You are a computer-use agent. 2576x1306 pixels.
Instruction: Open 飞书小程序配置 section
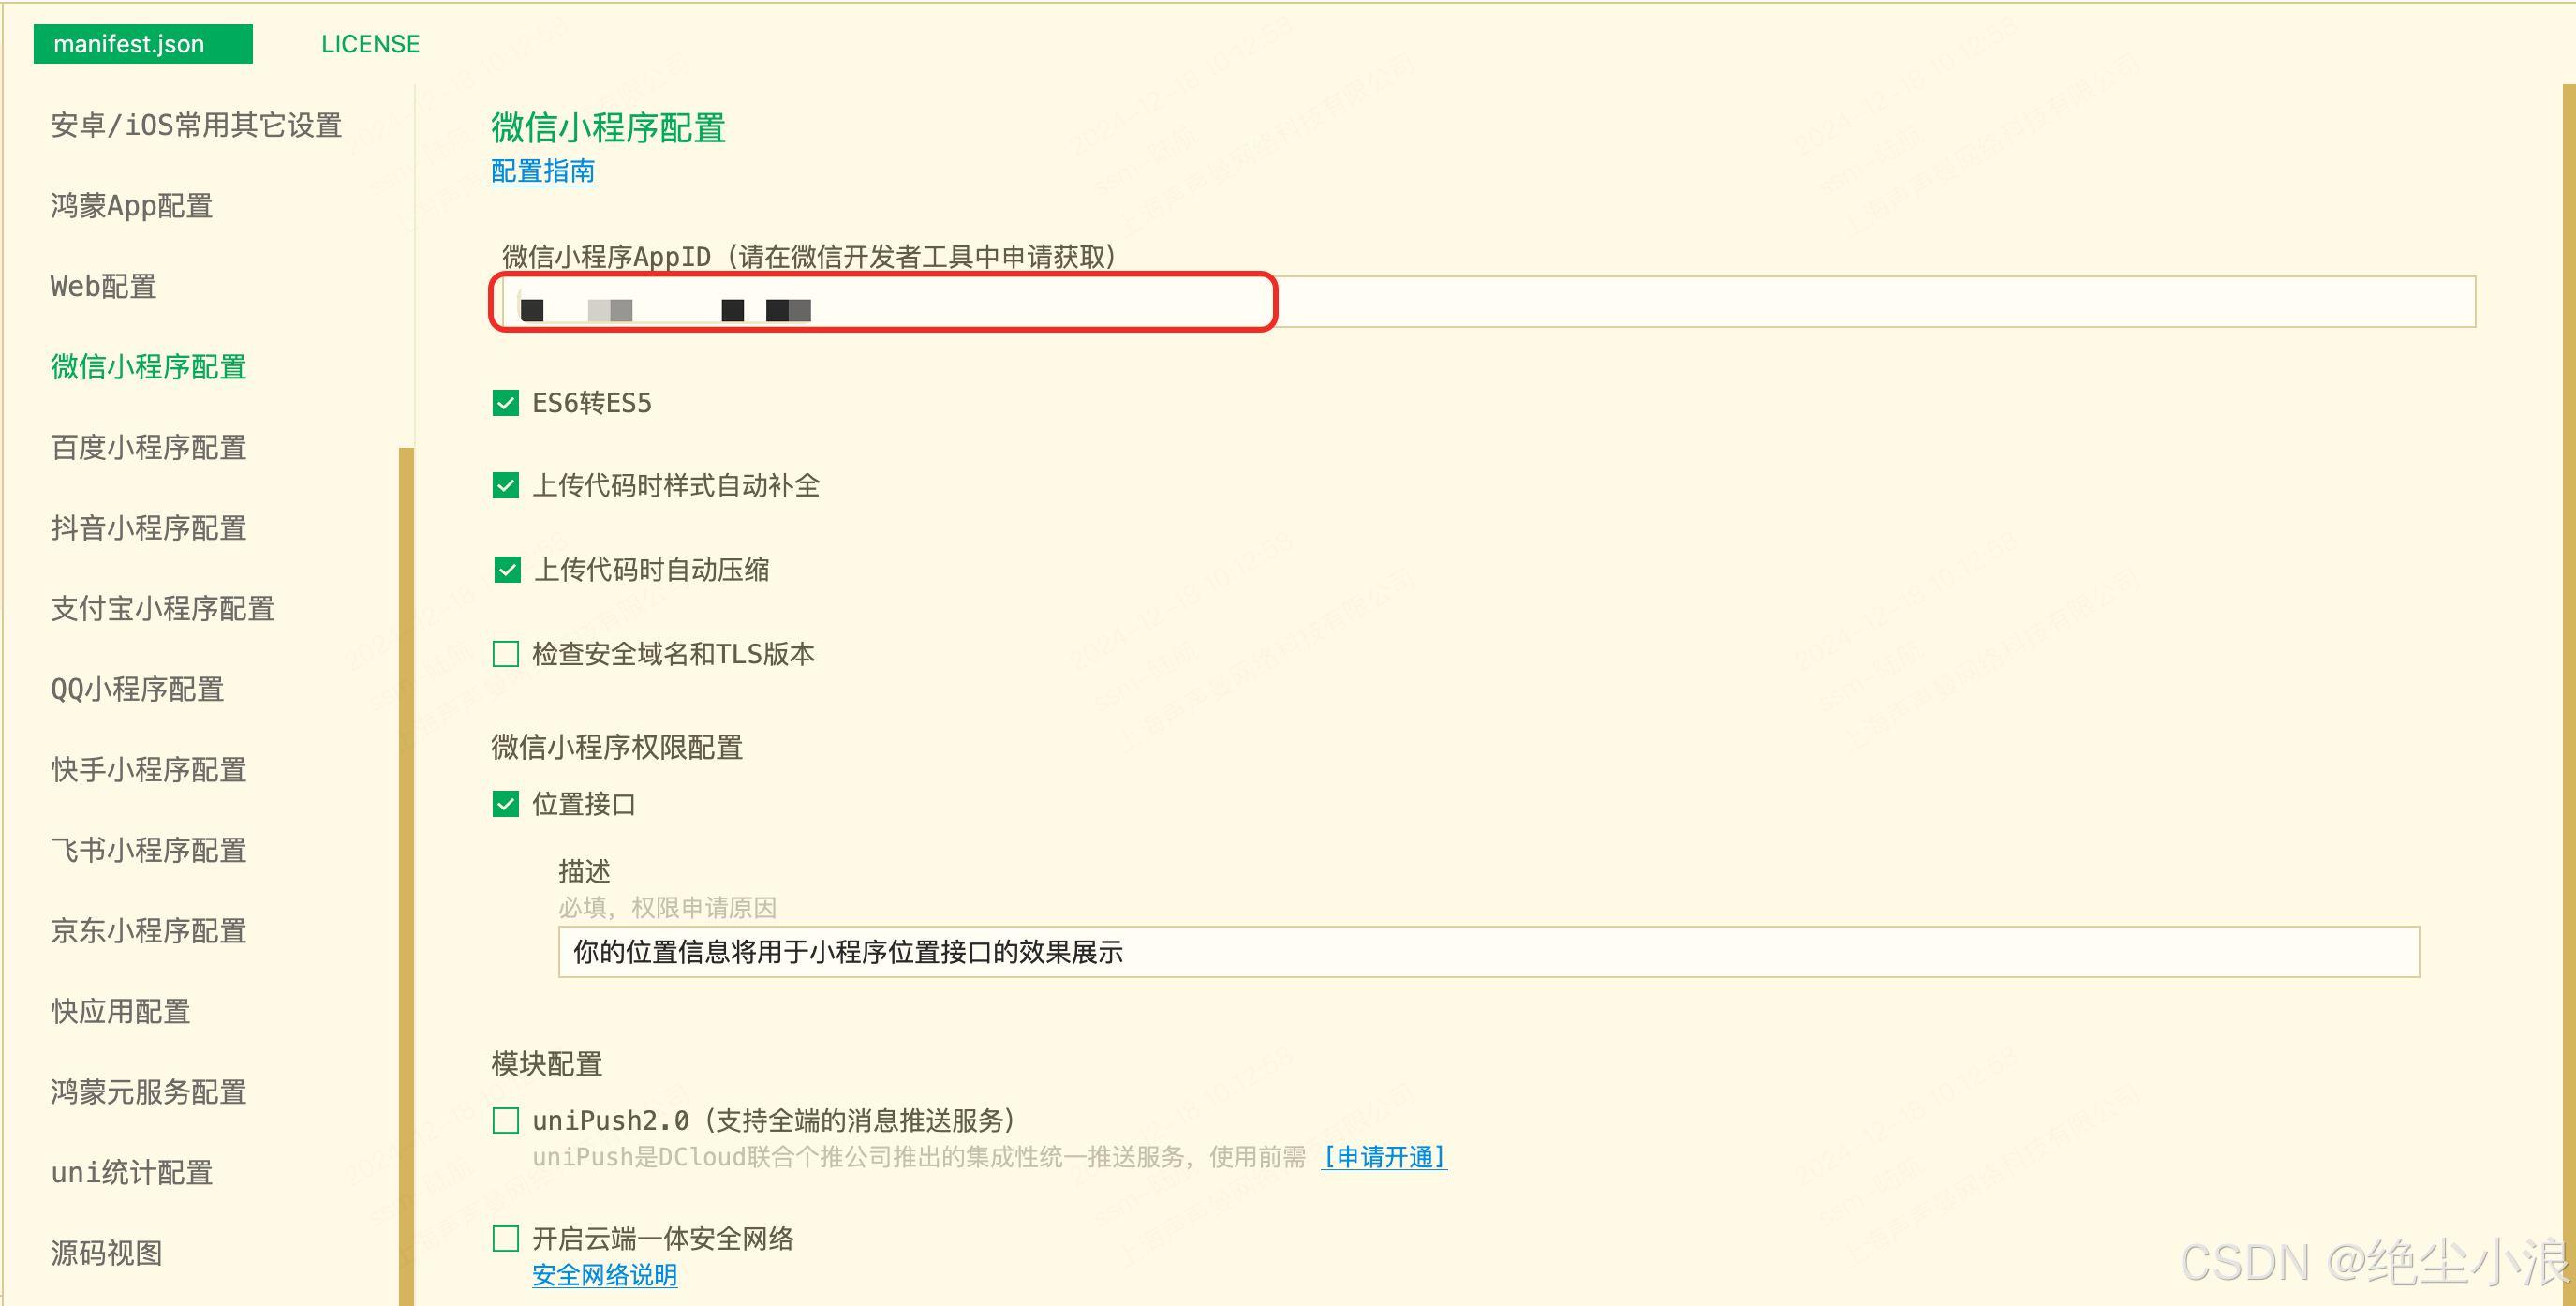[149, 850]
